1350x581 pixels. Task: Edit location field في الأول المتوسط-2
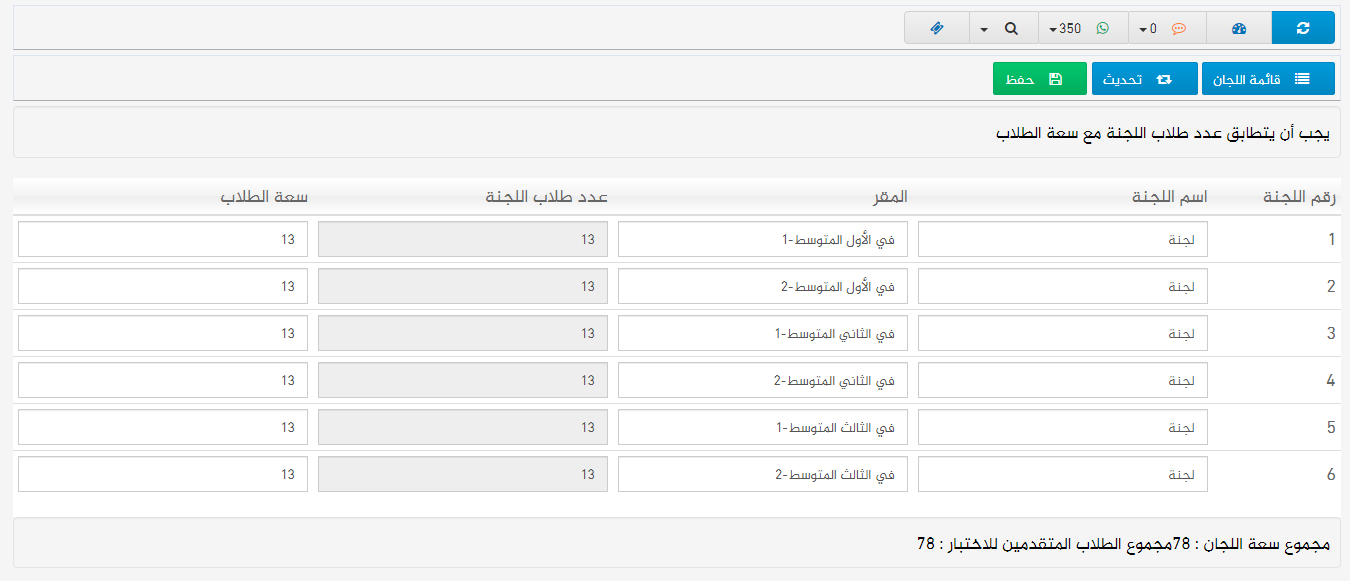click(762, 286)
